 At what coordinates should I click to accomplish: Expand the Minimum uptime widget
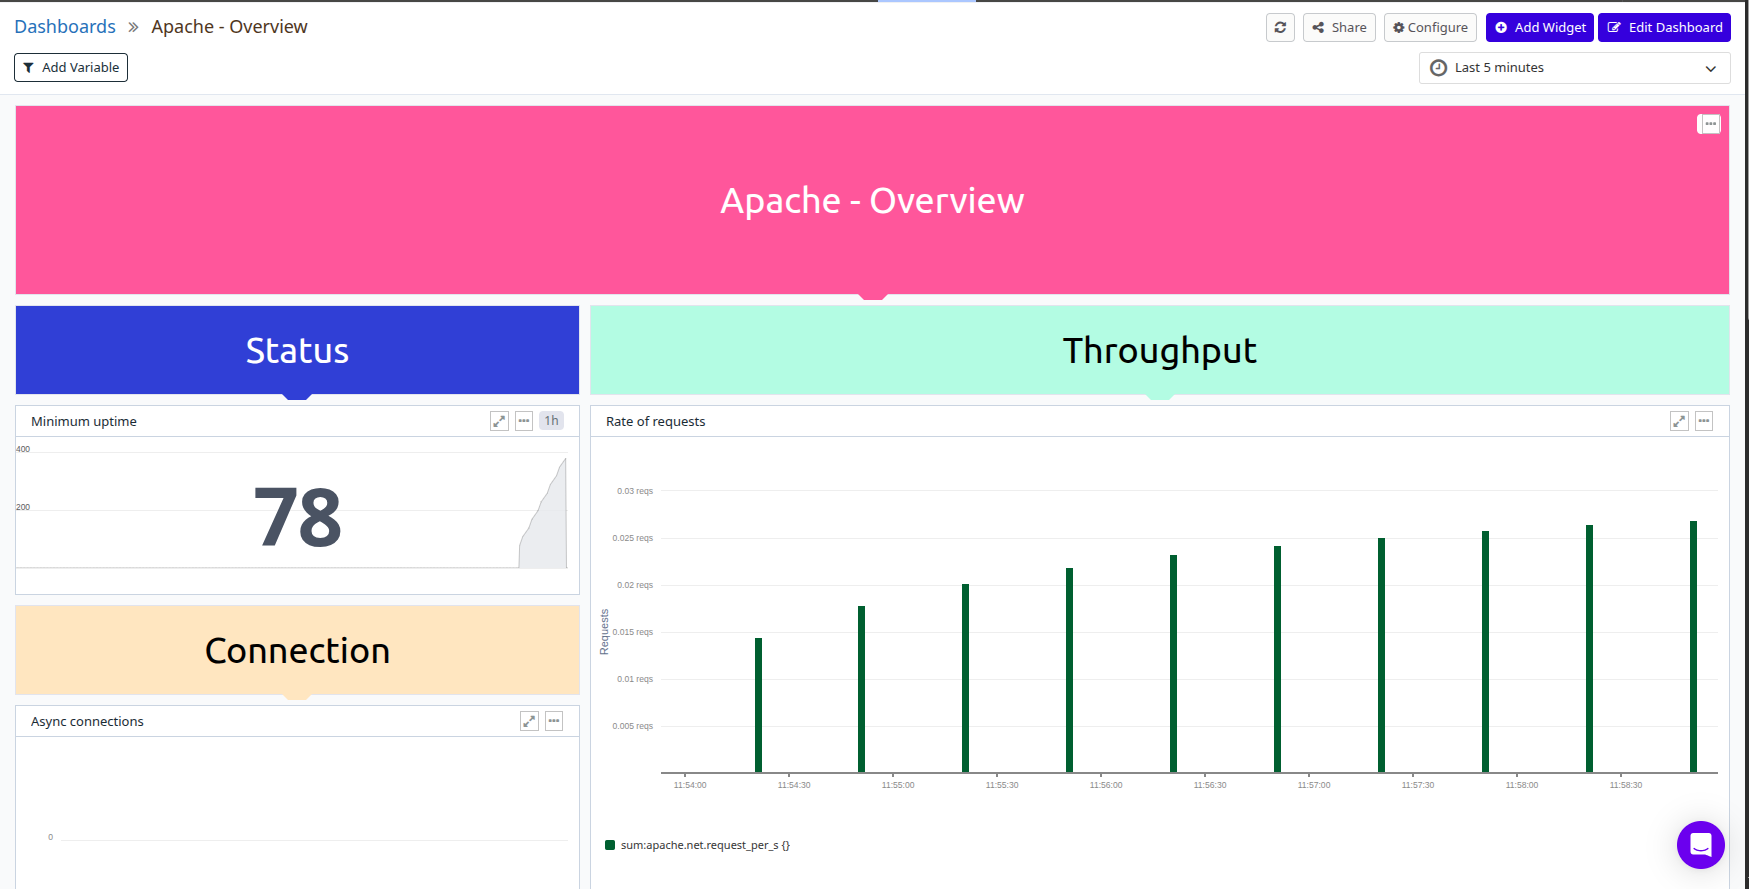click(x=499, y=421)
